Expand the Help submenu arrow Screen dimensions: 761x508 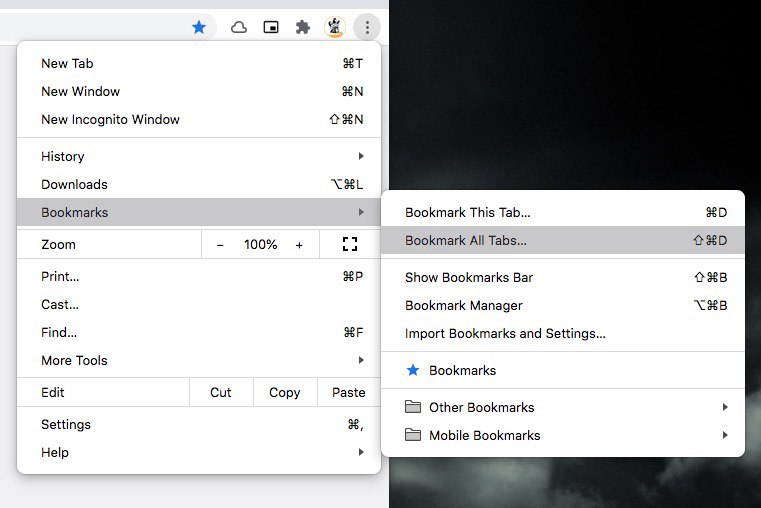click(x=361, y=452)
